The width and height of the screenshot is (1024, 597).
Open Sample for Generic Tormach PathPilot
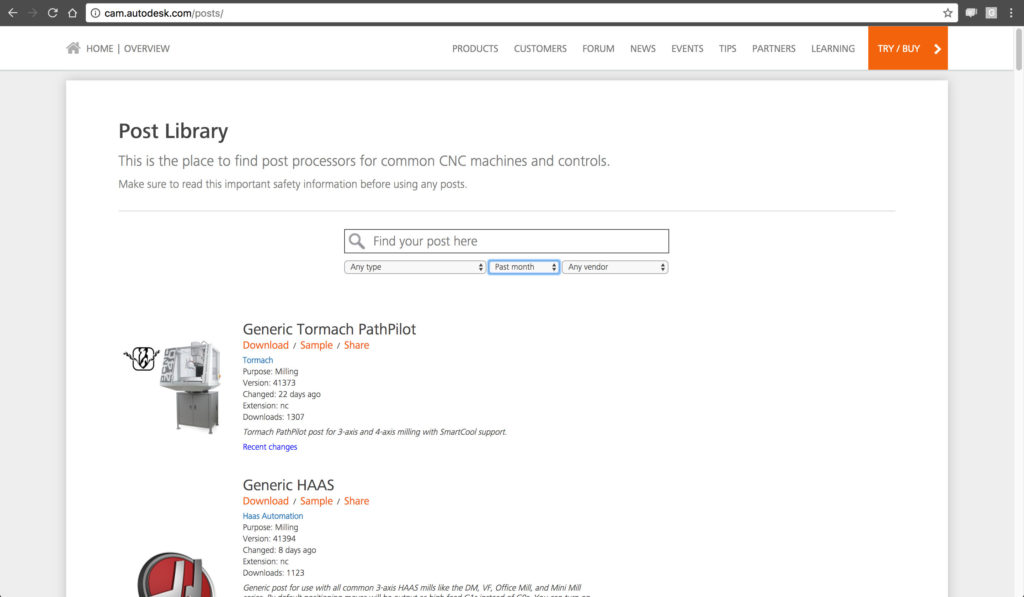click(316, 345)
